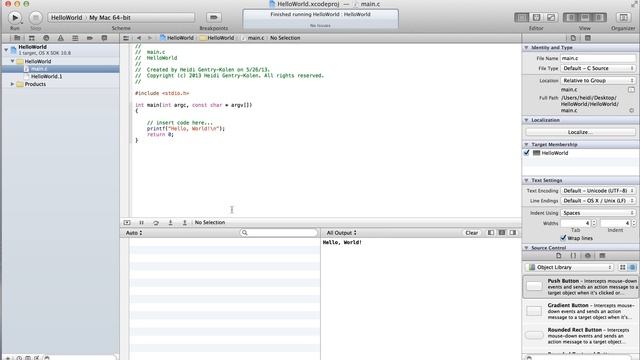
Task: Collapse the Localization section
Action: [x=526, y=120]
